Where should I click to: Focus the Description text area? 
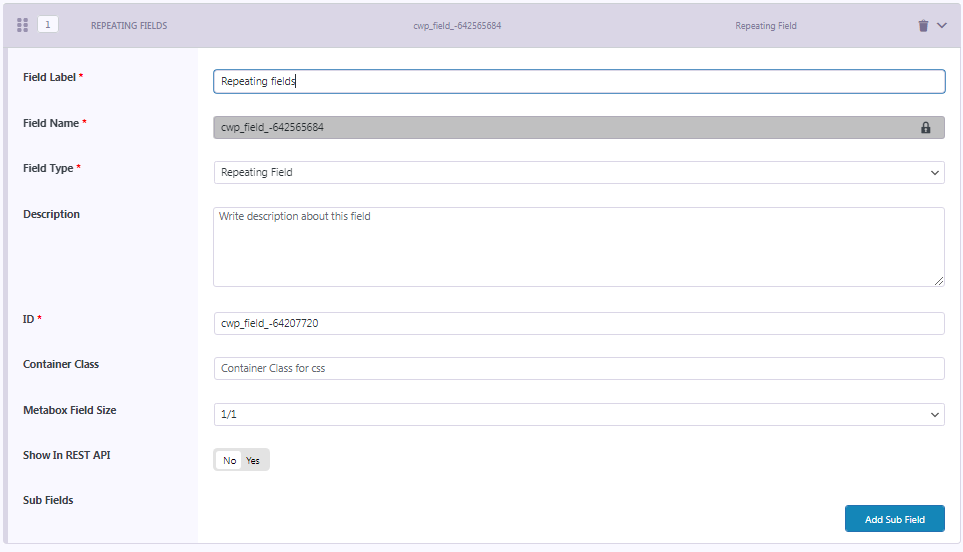(579, 247)
